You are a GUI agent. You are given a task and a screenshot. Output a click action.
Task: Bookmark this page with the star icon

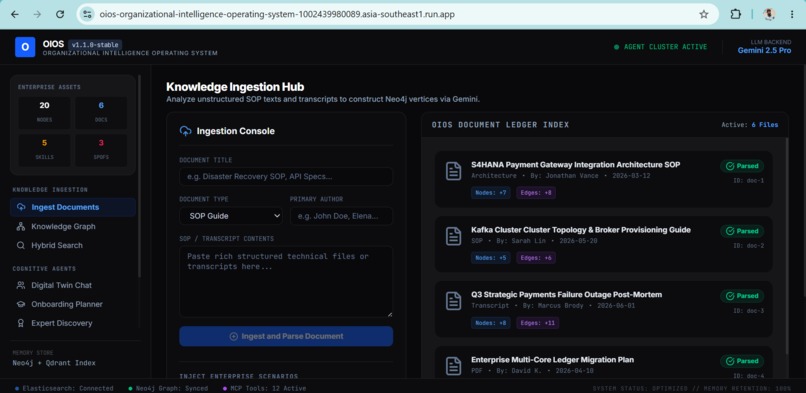pyautogui.click(x=704, y=14)
